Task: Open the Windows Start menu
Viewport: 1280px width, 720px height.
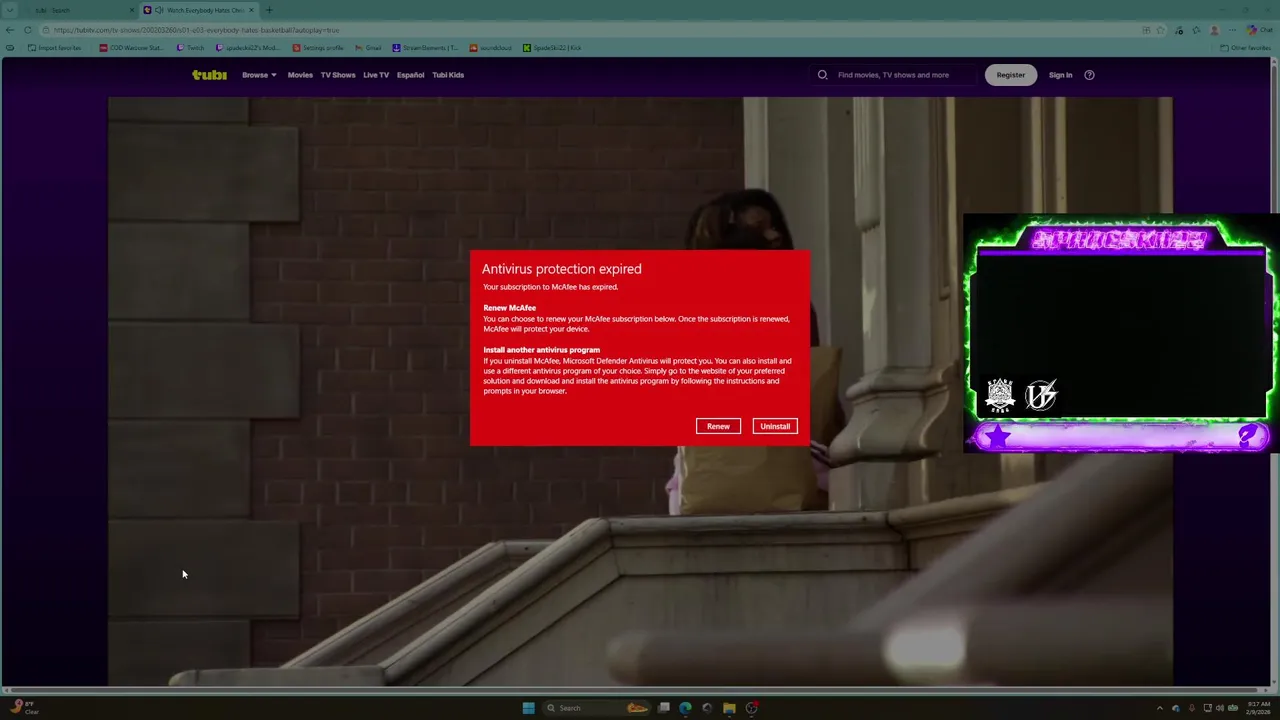Action: pyautogui.click(x=528, y=708)
